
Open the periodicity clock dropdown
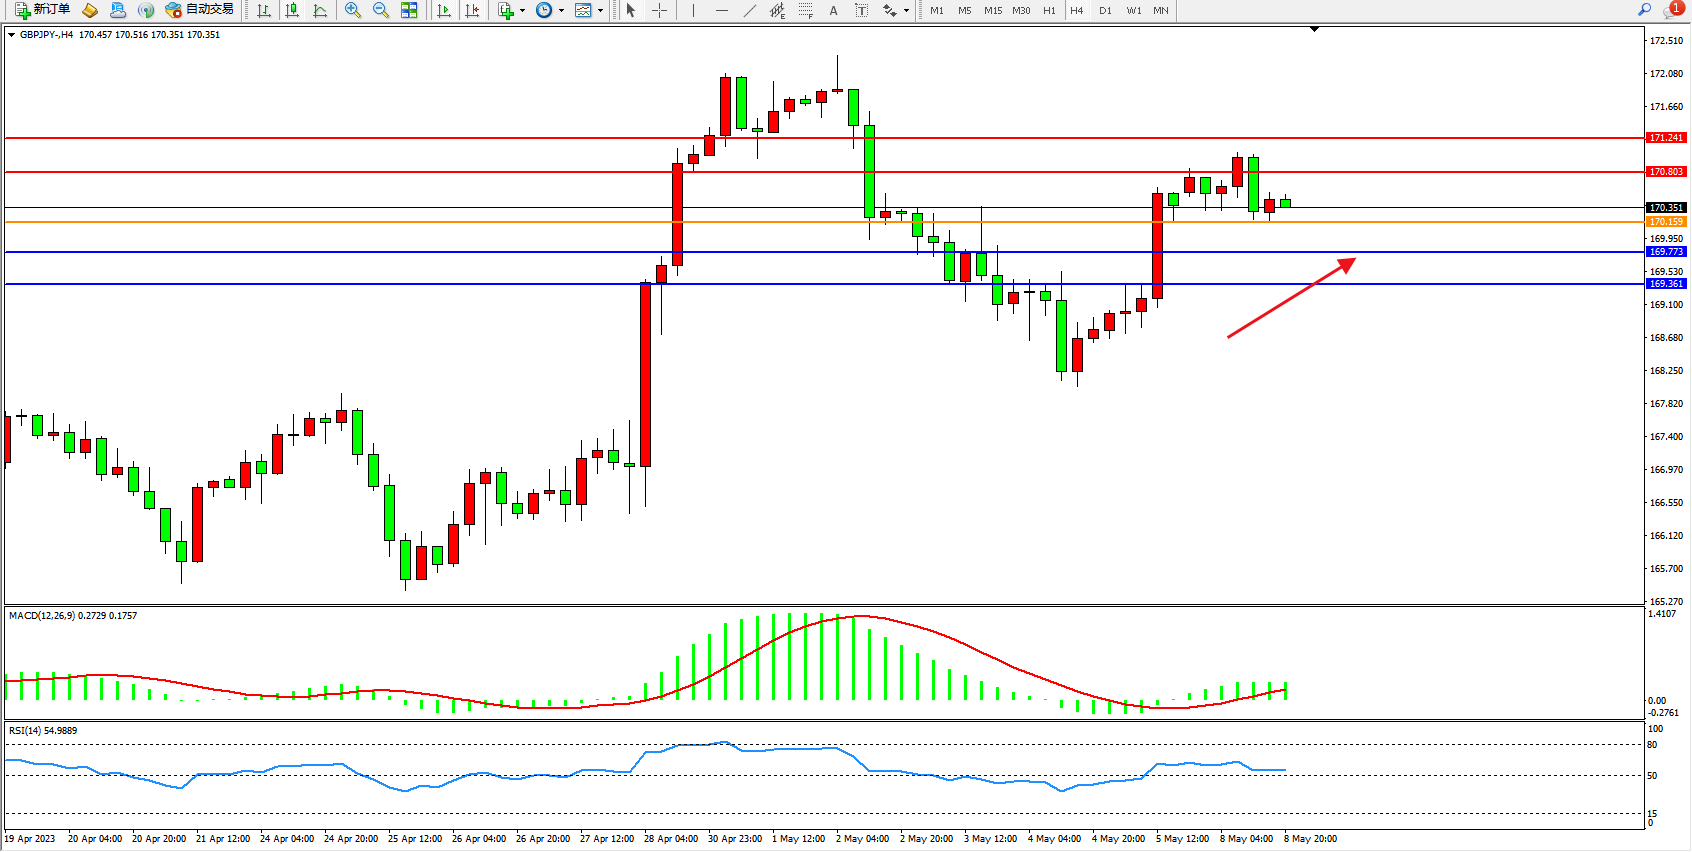(x=561, y=11)
